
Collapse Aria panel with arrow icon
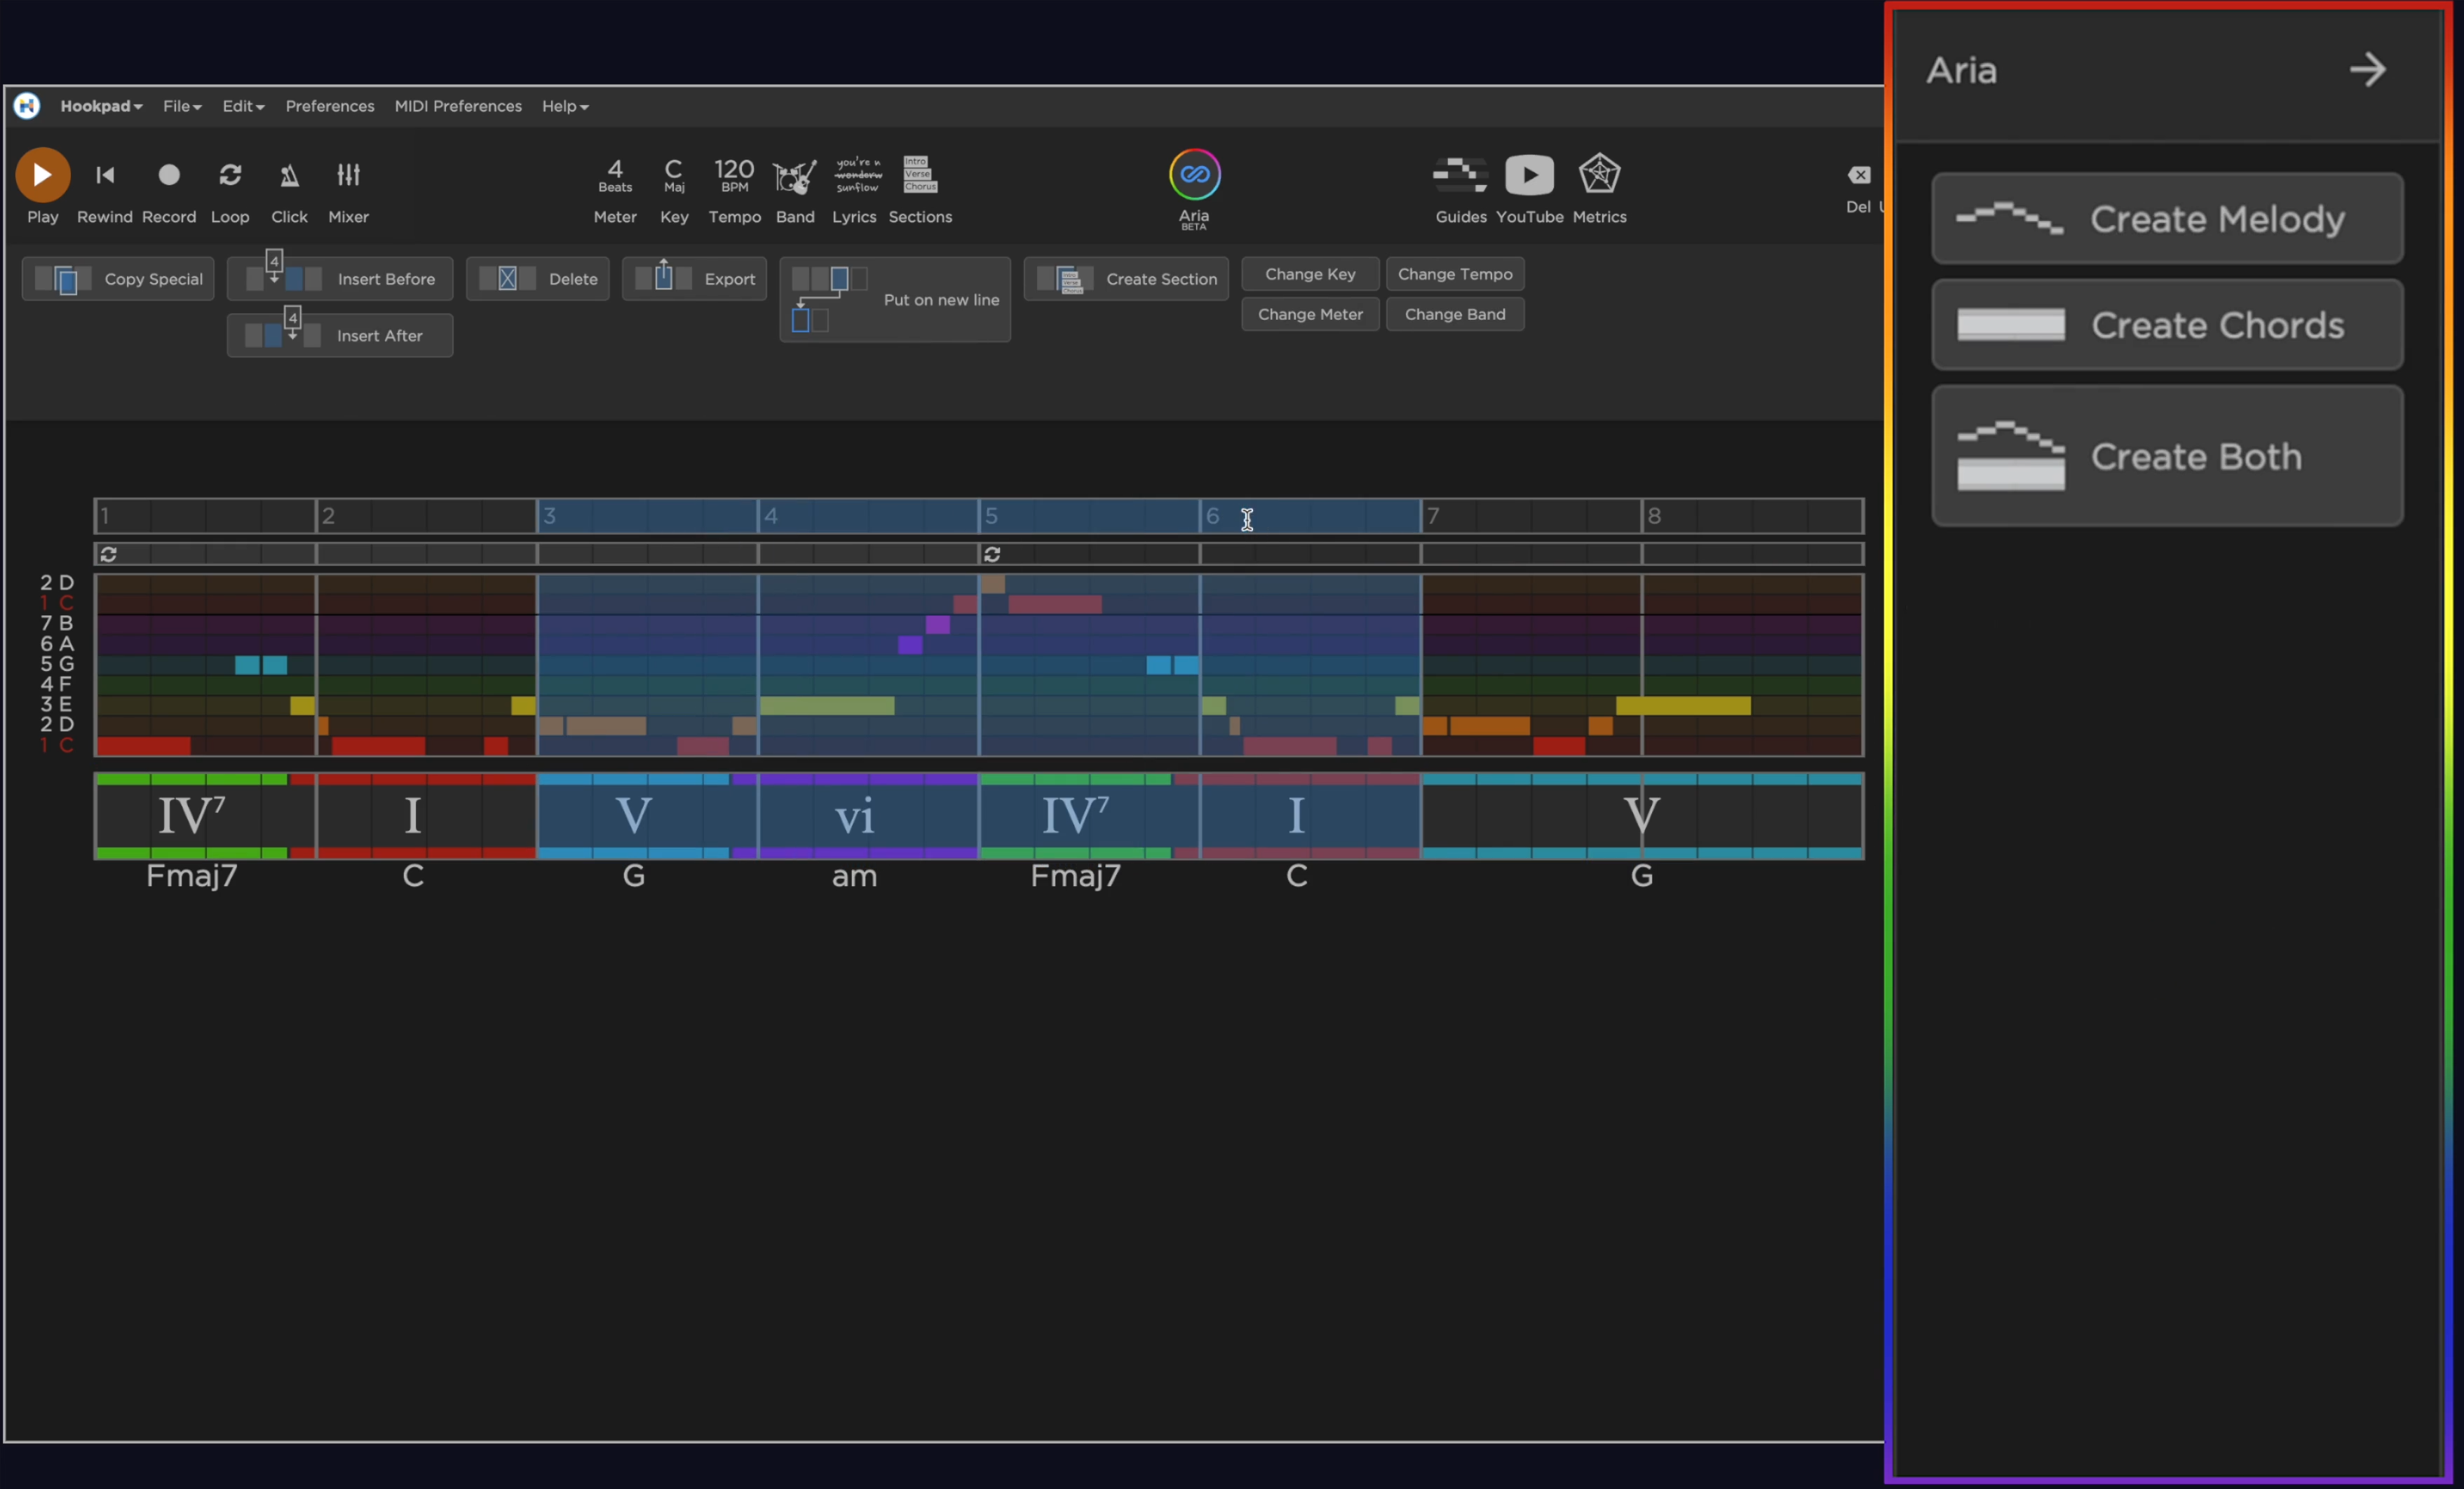[2368, 70]
